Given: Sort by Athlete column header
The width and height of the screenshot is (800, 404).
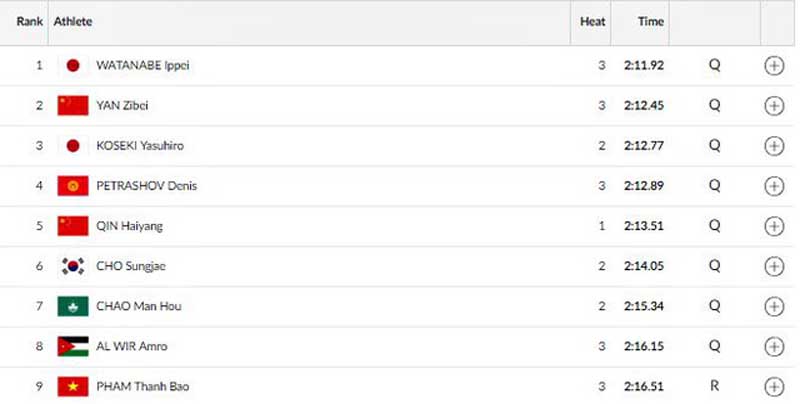Looking at the screenshot, I should click(x=73, y=21).
